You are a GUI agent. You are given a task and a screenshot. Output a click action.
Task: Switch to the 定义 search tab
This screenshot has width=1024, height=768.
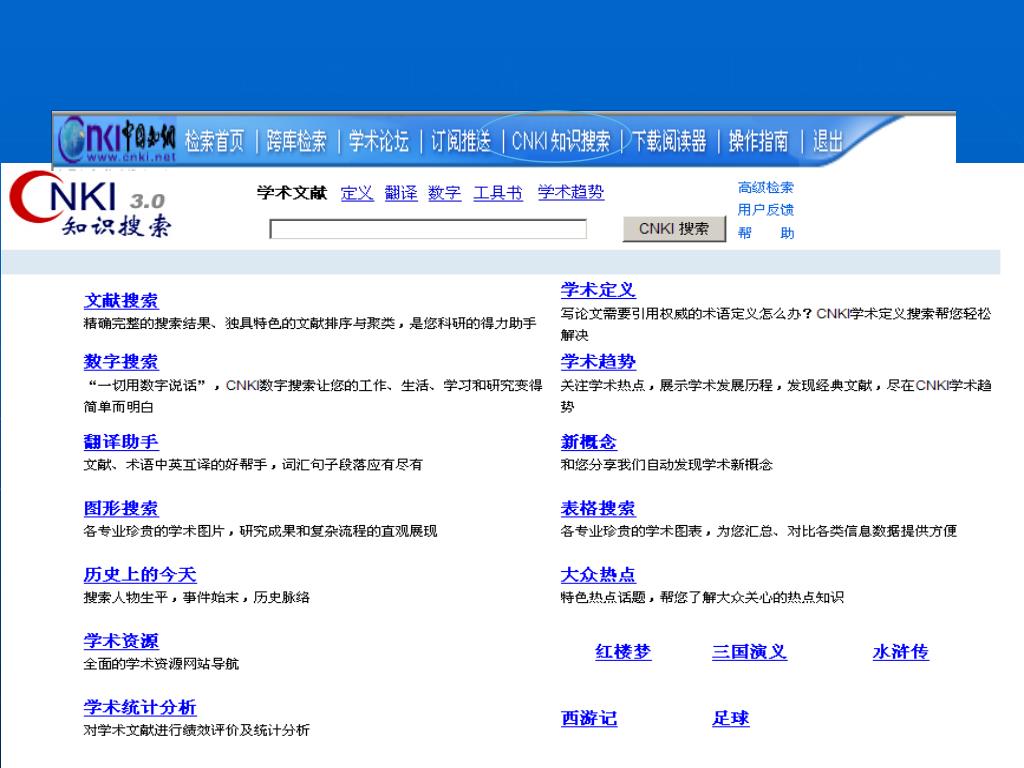click(357, 193)
